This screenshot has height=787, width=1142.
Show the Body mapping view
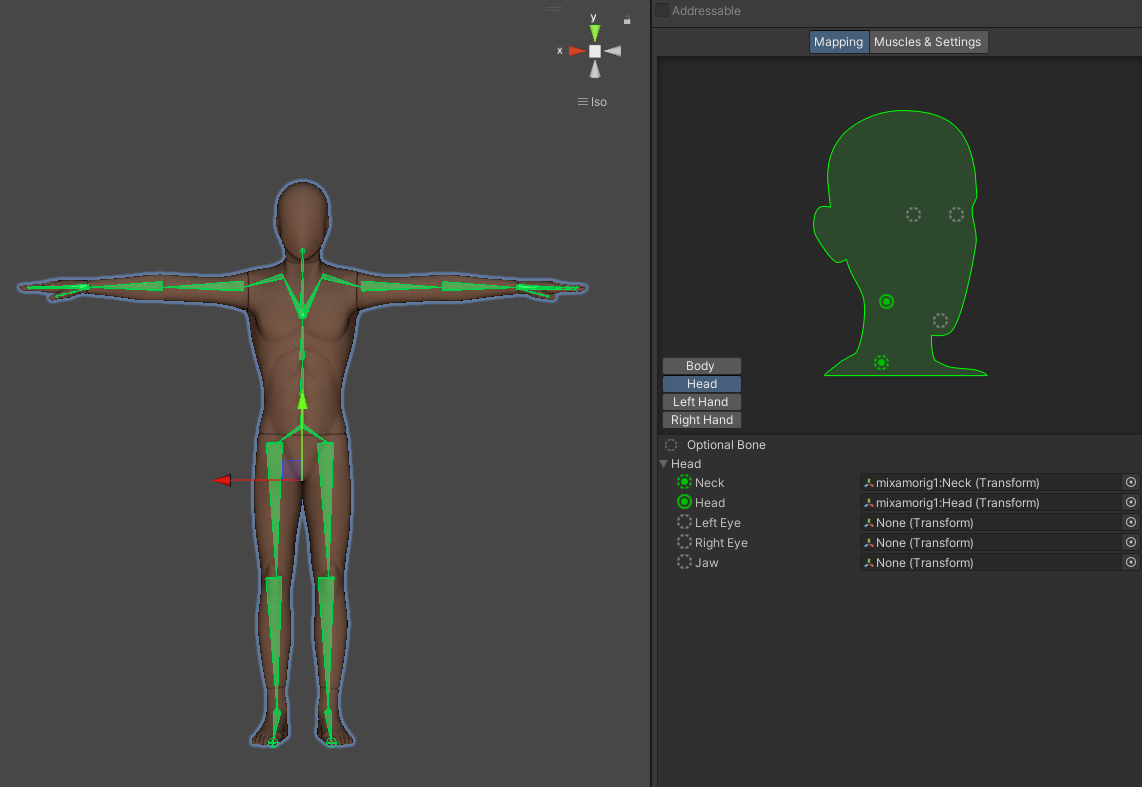pos(701,366)
